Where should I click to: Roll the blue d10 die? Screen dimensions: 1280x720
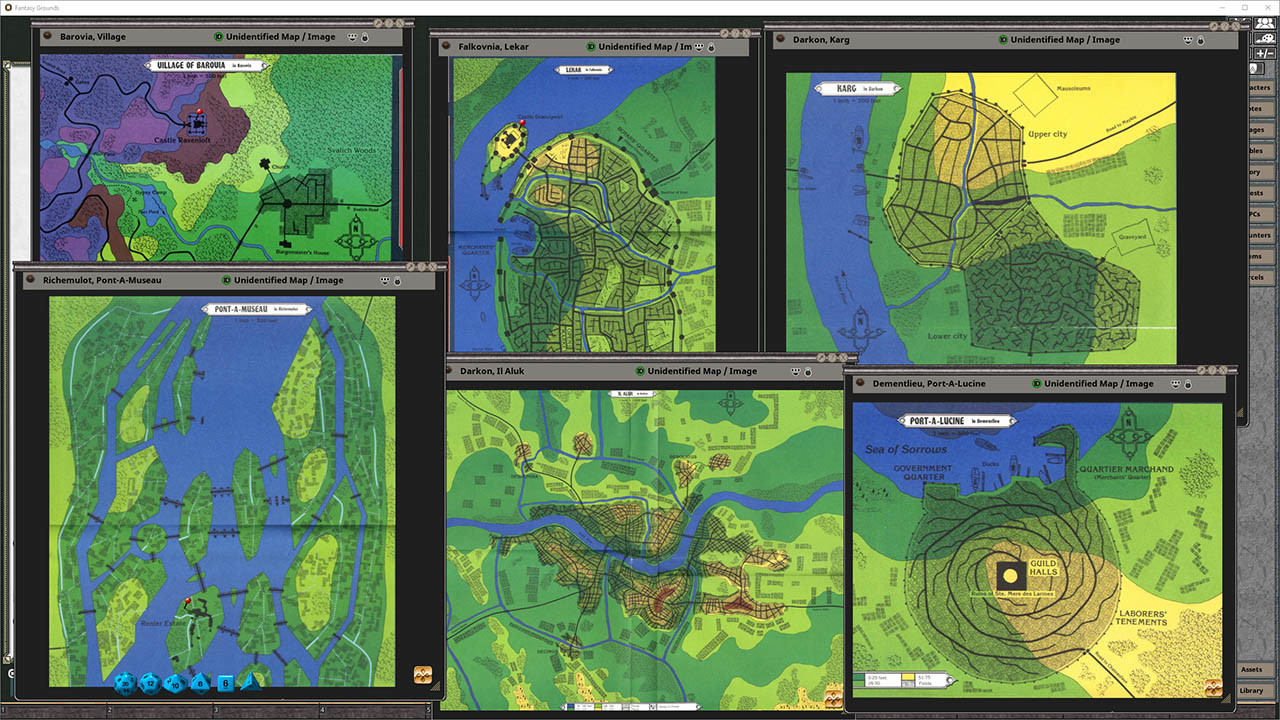(178, 685)
